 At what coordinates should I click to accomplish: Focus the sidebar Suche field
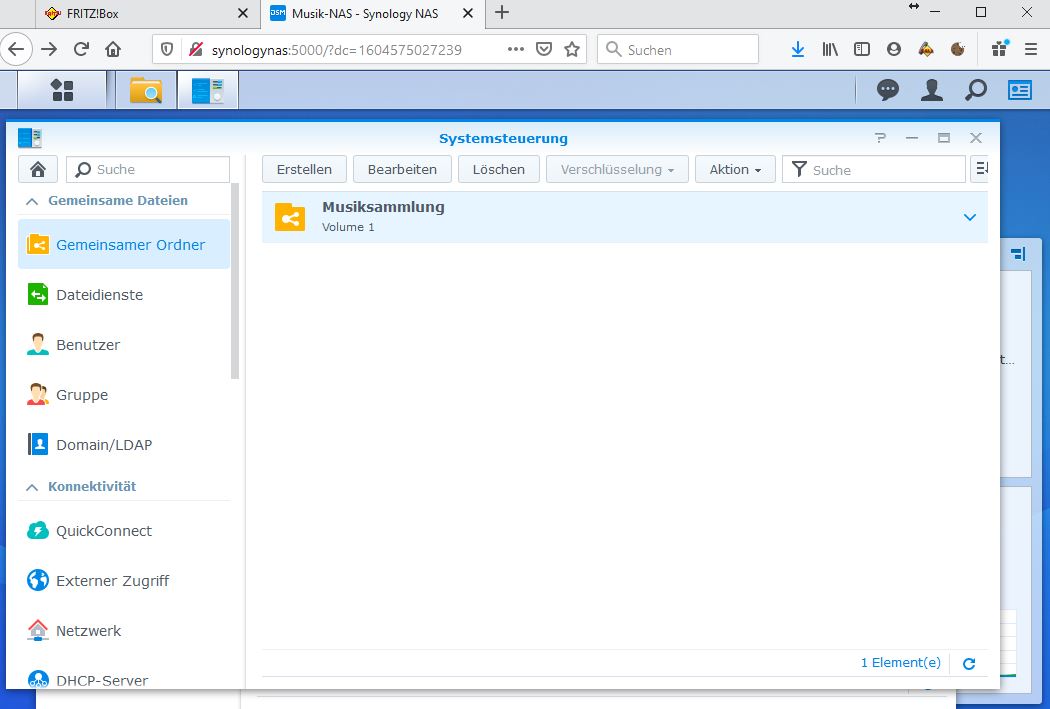pyautogui.click(x=148, y=169)
